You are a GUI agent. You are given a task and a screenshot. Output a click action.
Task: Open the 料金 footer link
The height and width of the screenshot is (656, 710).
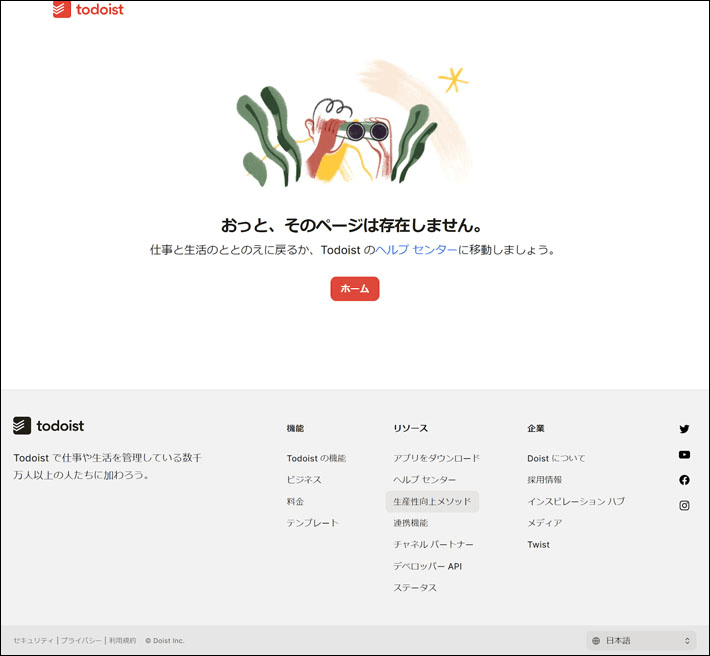pyautogui.click(x=295, y=501)
